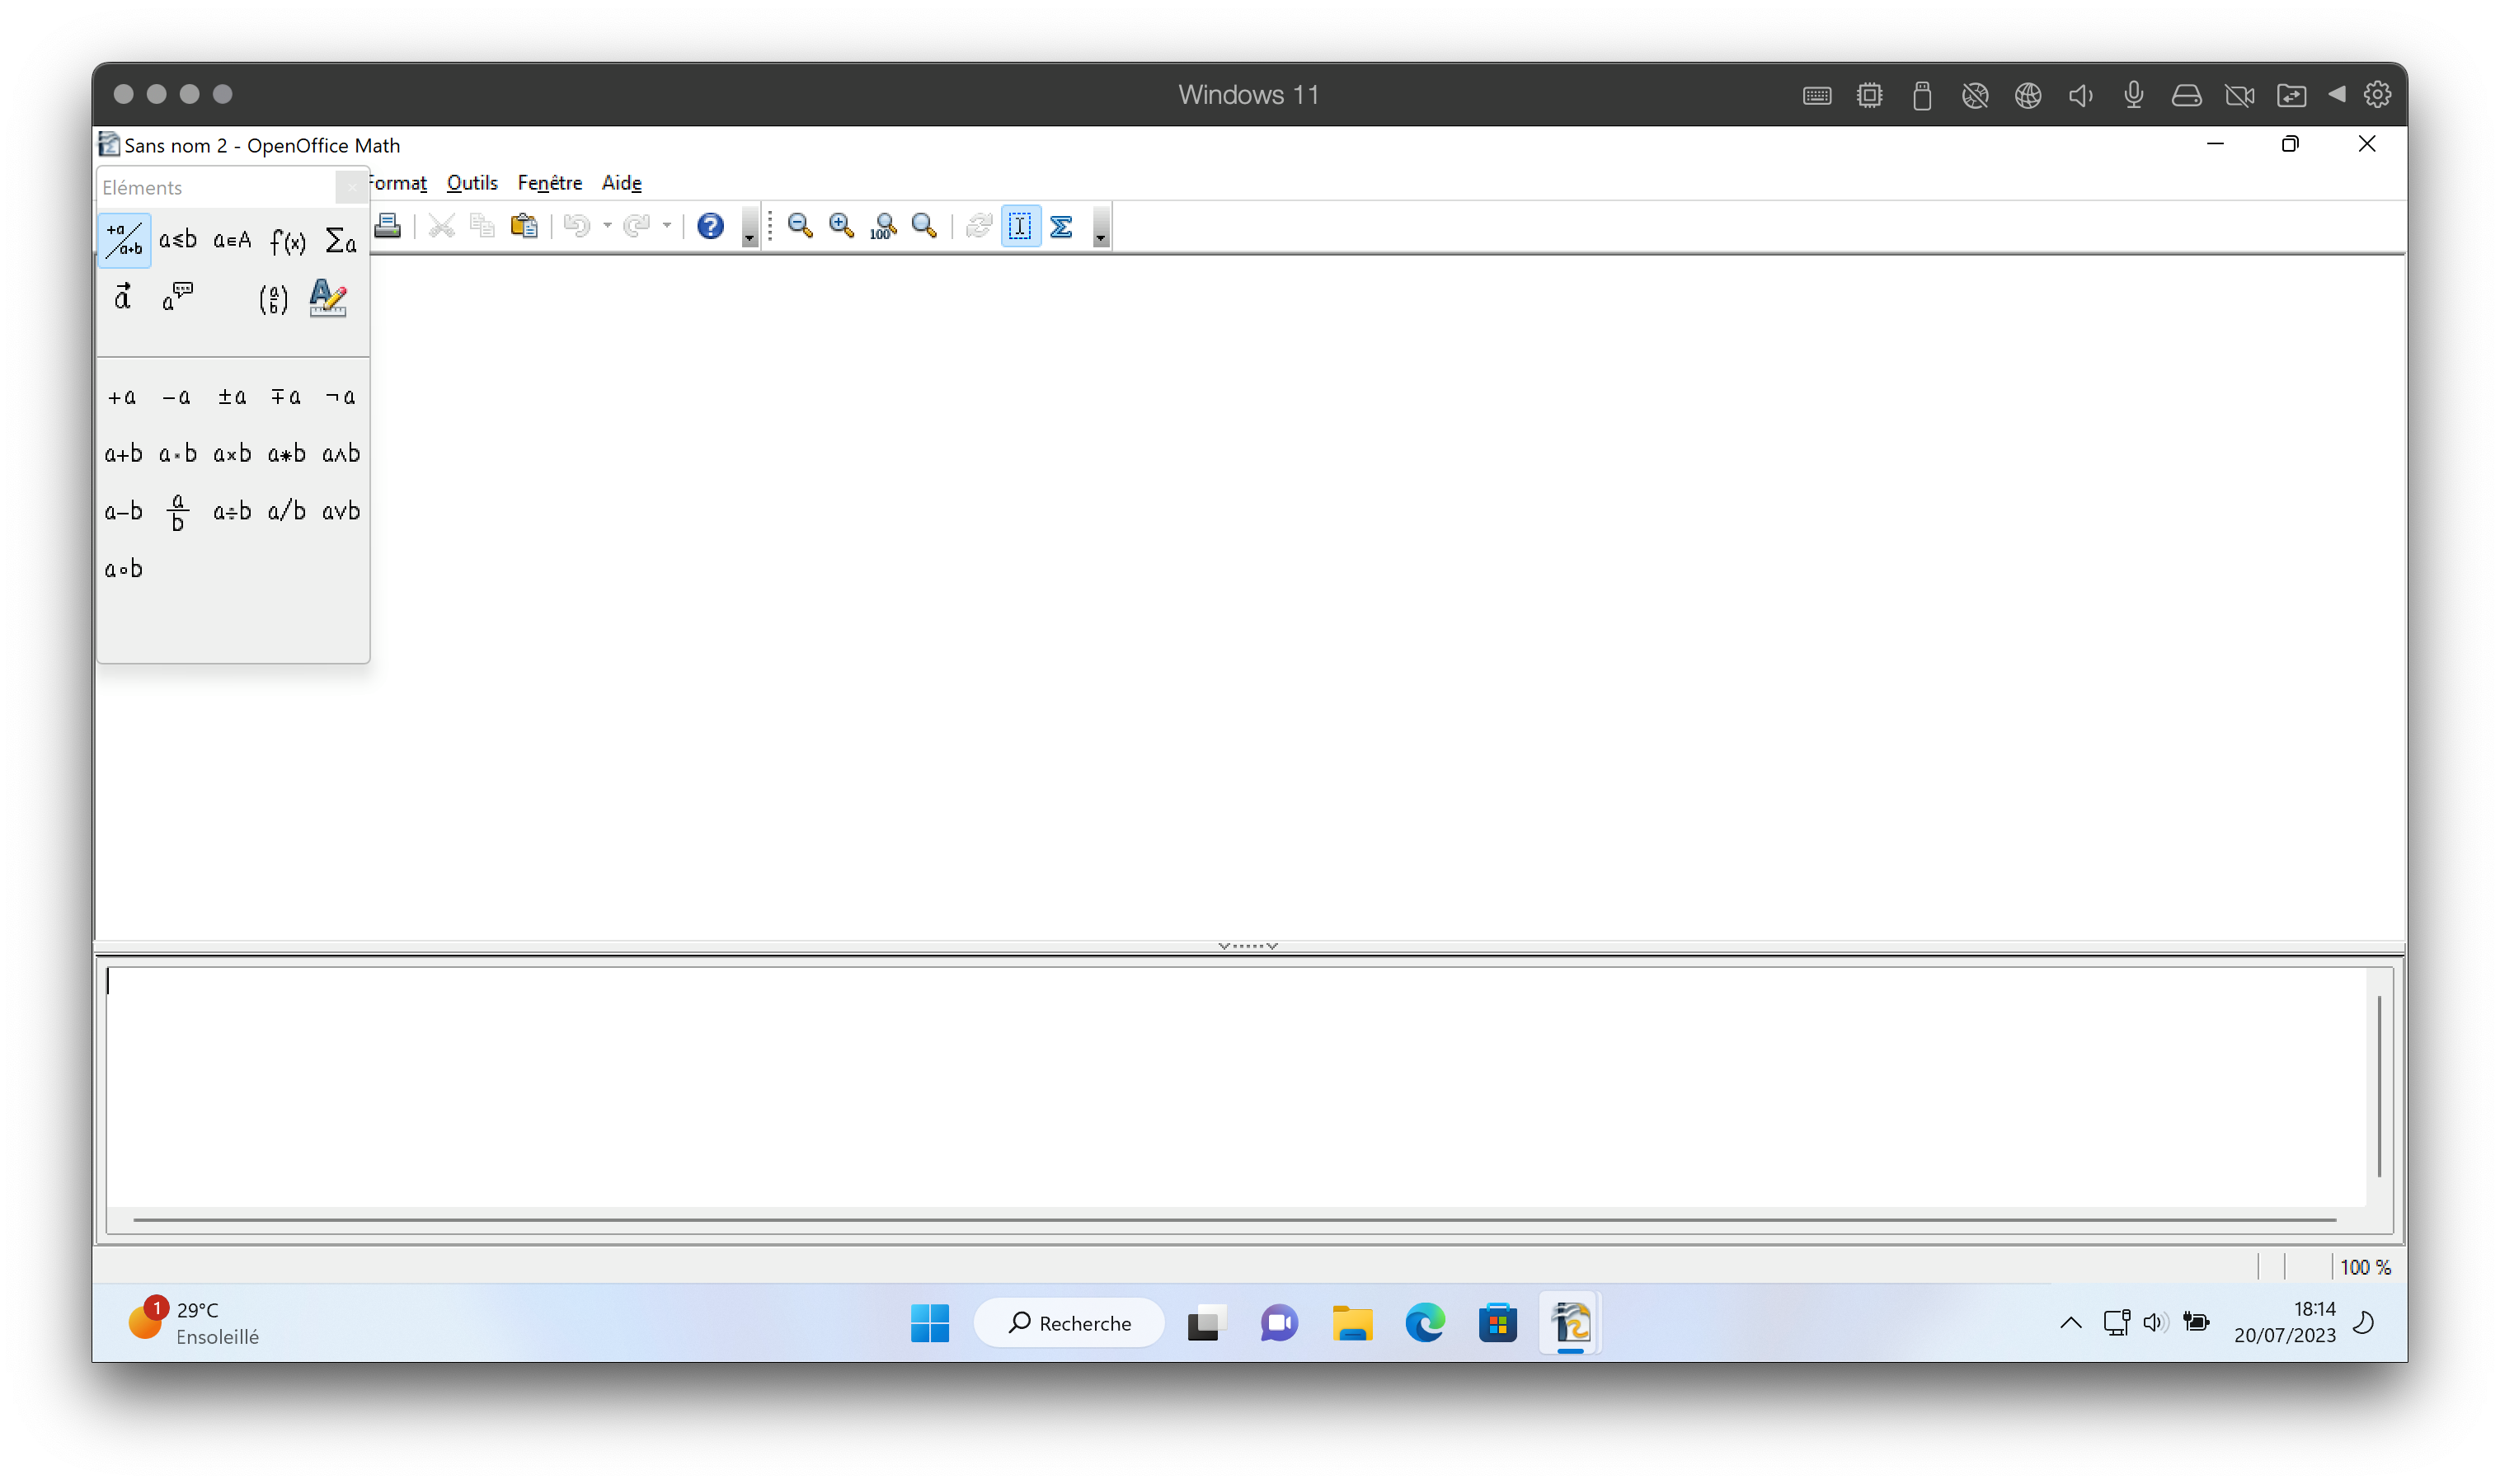Click inside the formula command editor

1237,1086
